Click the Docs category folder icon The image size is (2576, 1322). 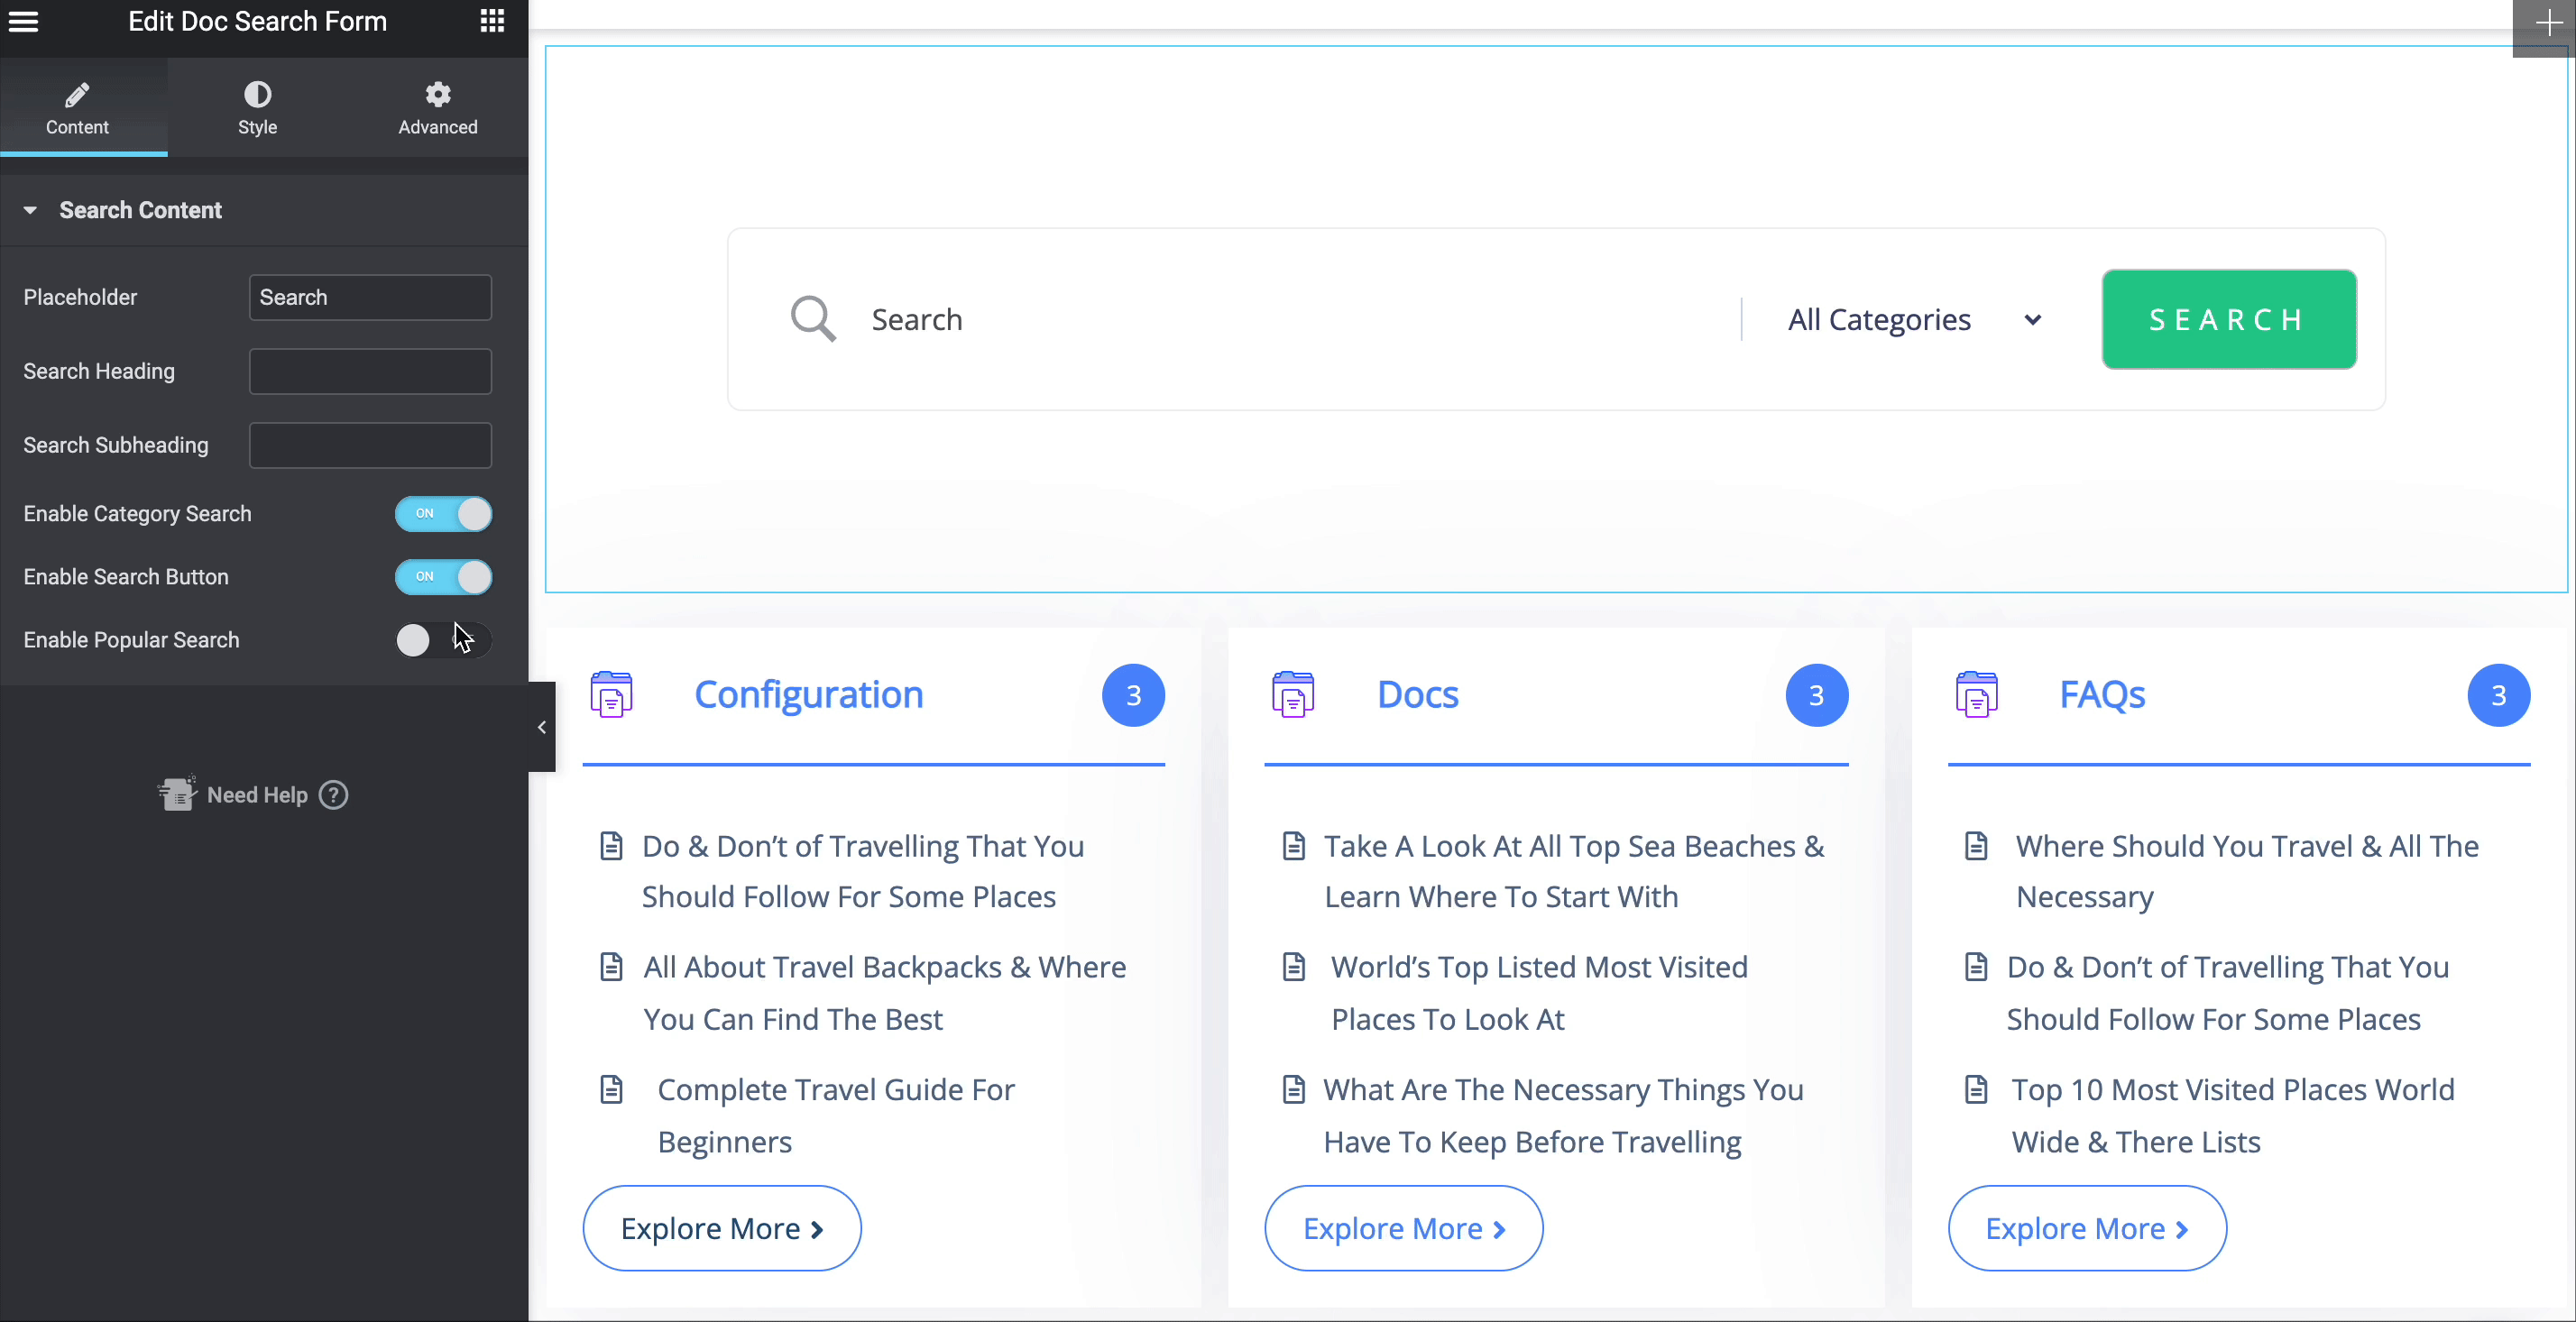[x=1293, y=694]
